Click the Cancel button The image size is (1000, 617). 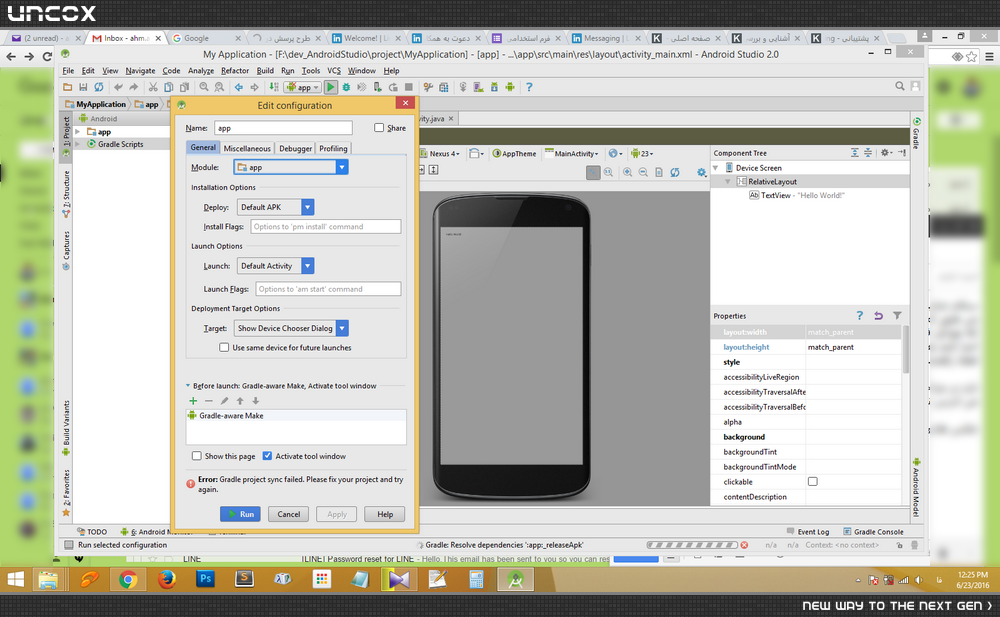(x=288, y=514)
